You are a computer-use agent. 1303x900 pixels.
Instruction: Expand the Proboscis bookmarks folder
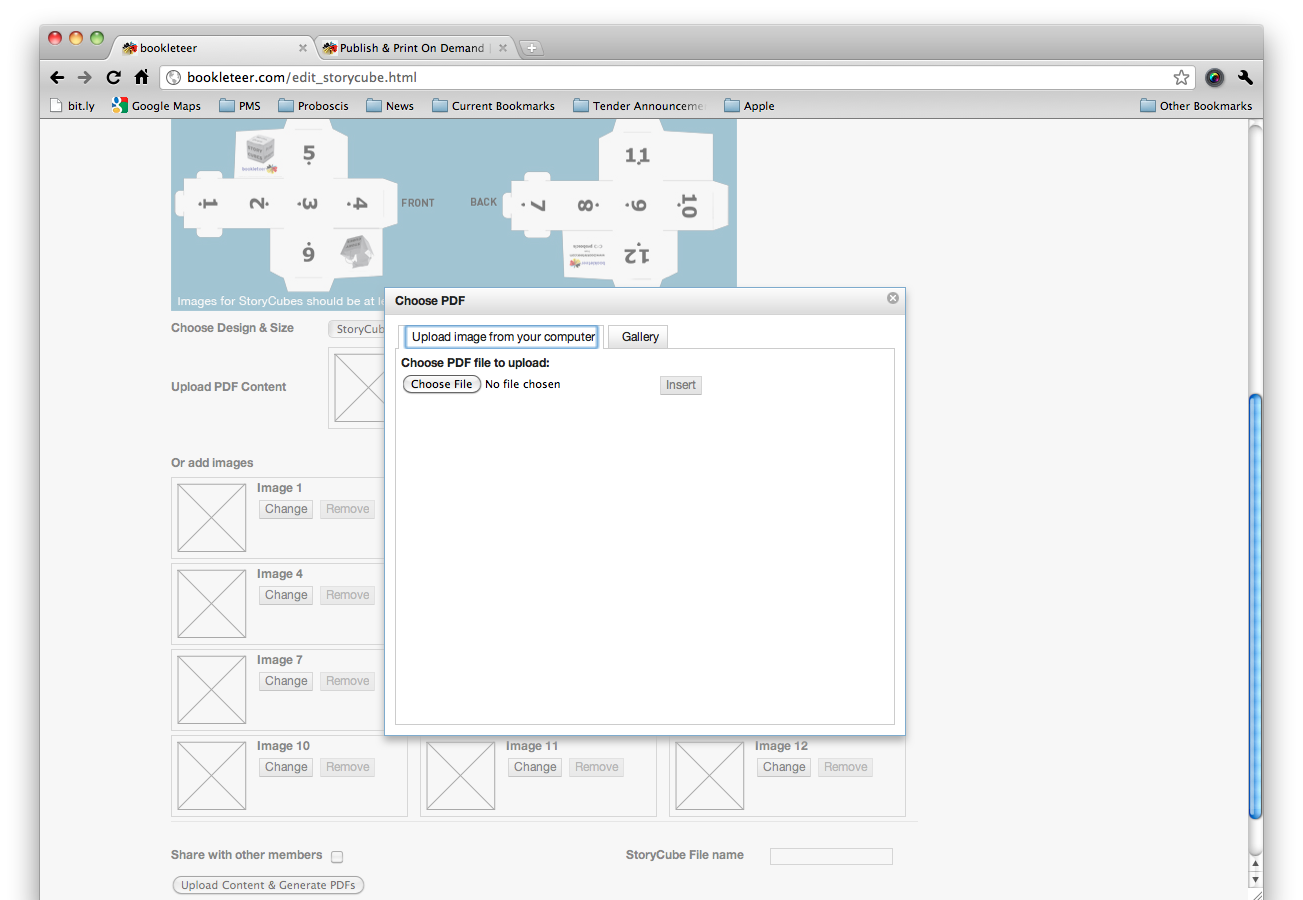(x=314, y=106)
